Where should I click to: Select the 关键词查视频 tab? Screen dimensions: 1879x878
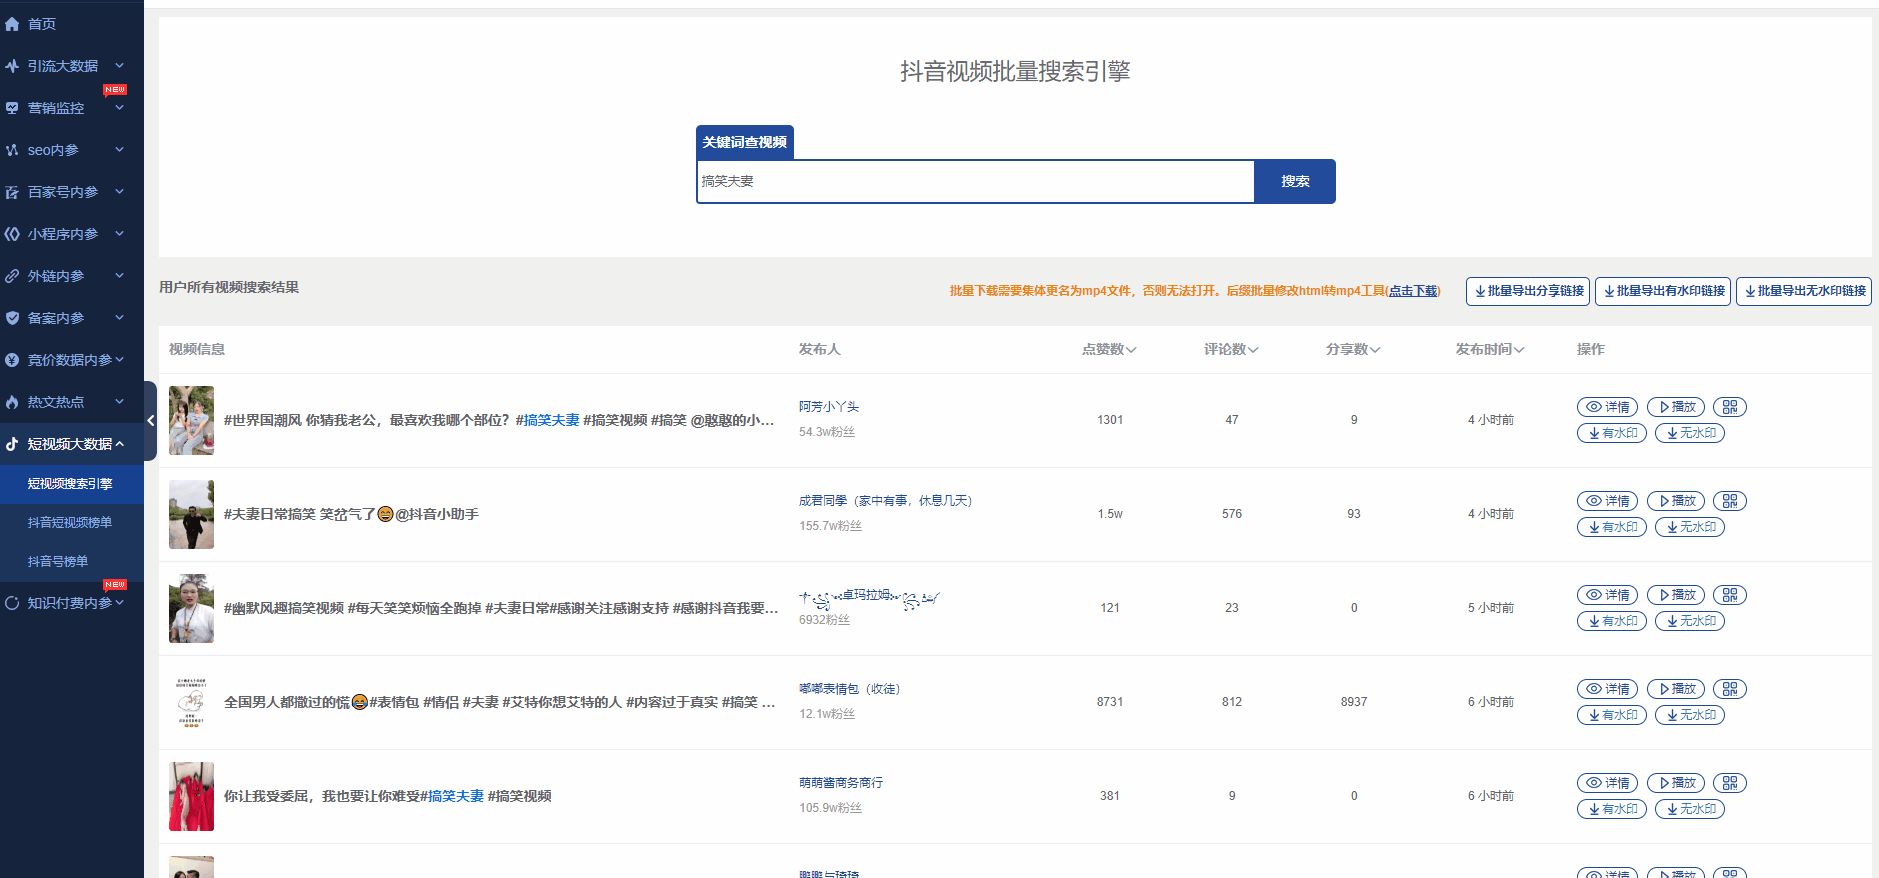point(745,142)
